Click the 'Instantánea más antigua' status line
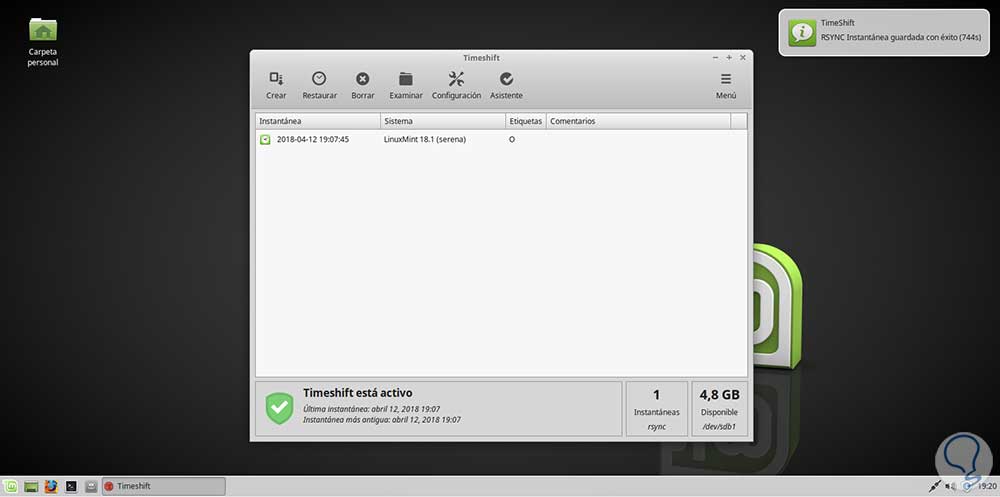1000x497 pixels. click(381, 420)
